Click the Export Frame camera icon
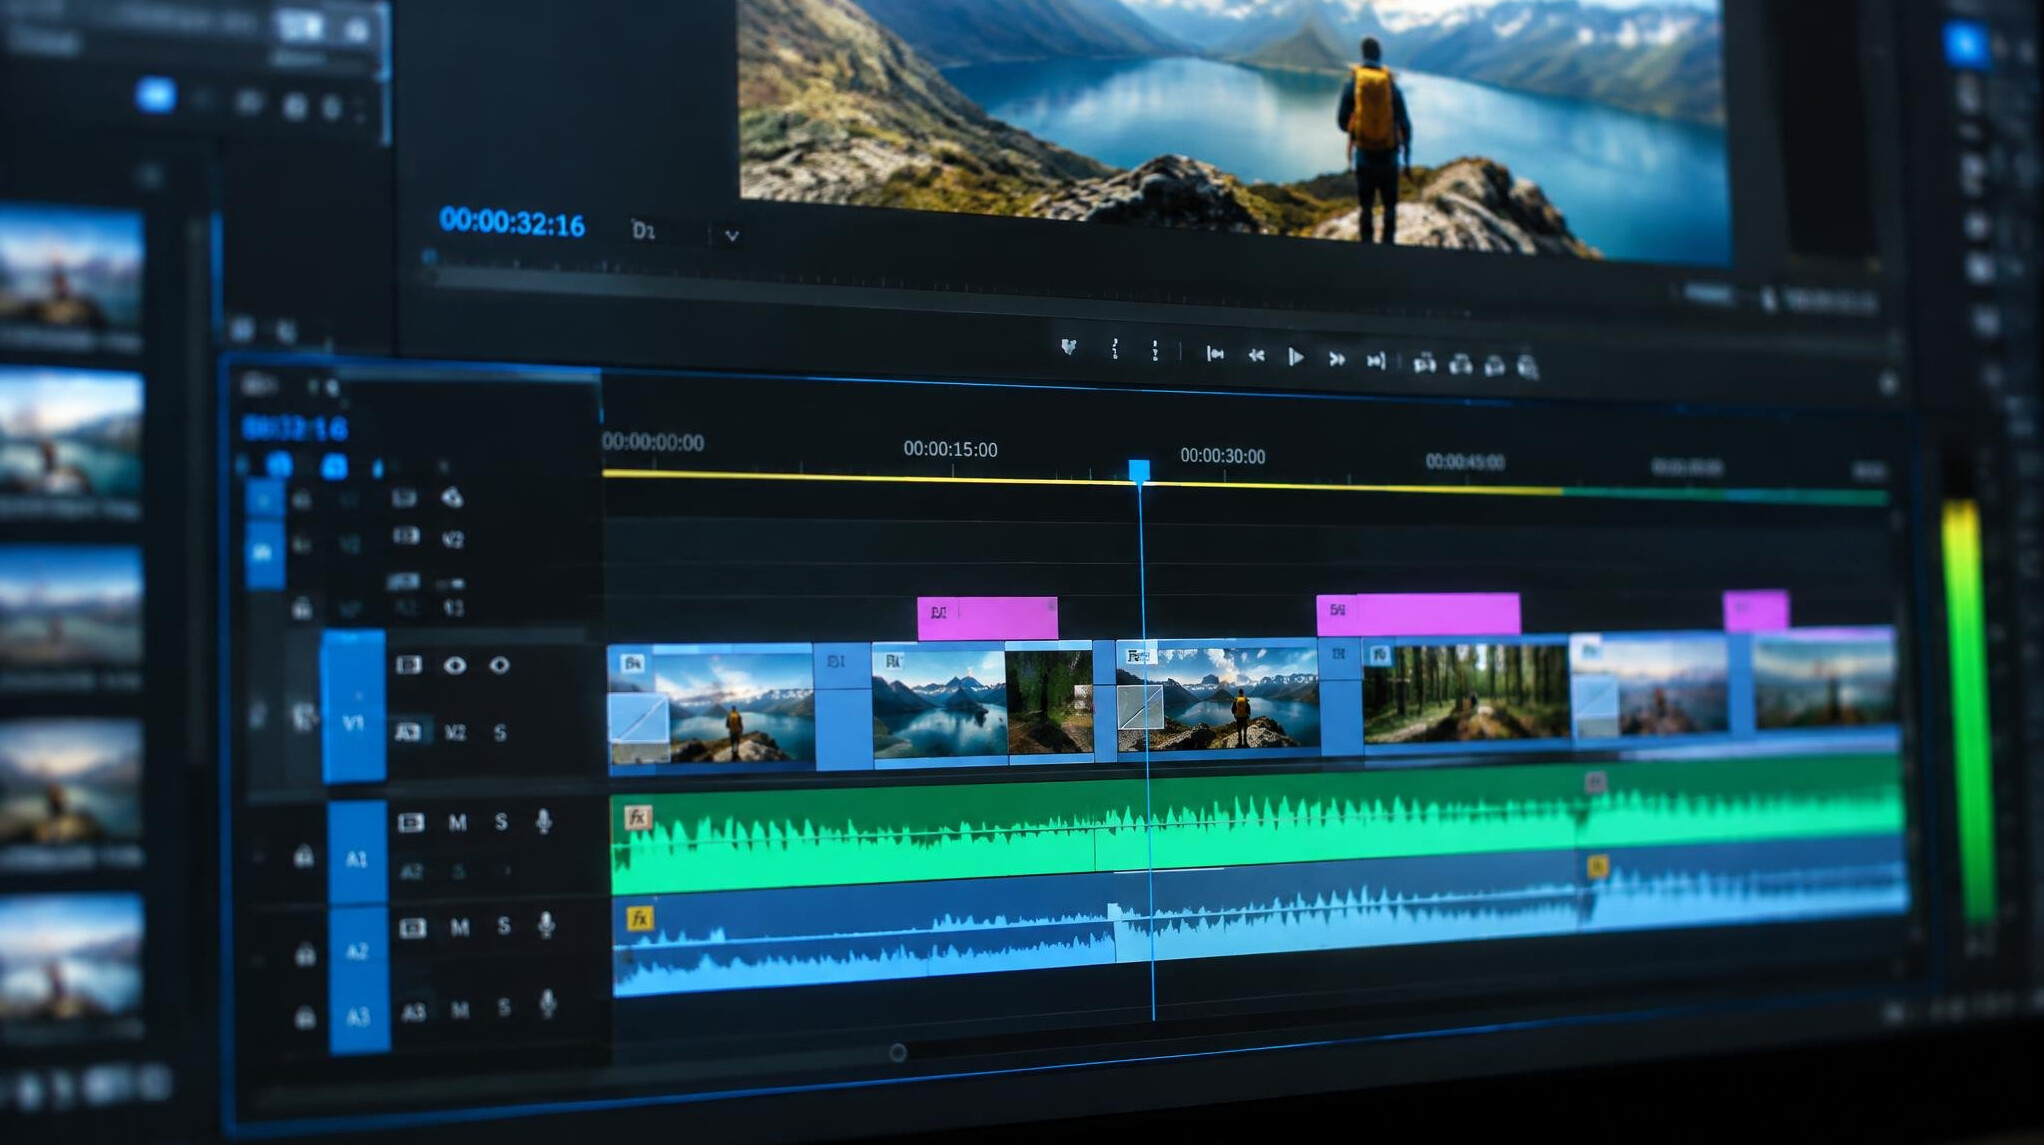Viewport: 2044px width, 1145px height. point(1494,367)
